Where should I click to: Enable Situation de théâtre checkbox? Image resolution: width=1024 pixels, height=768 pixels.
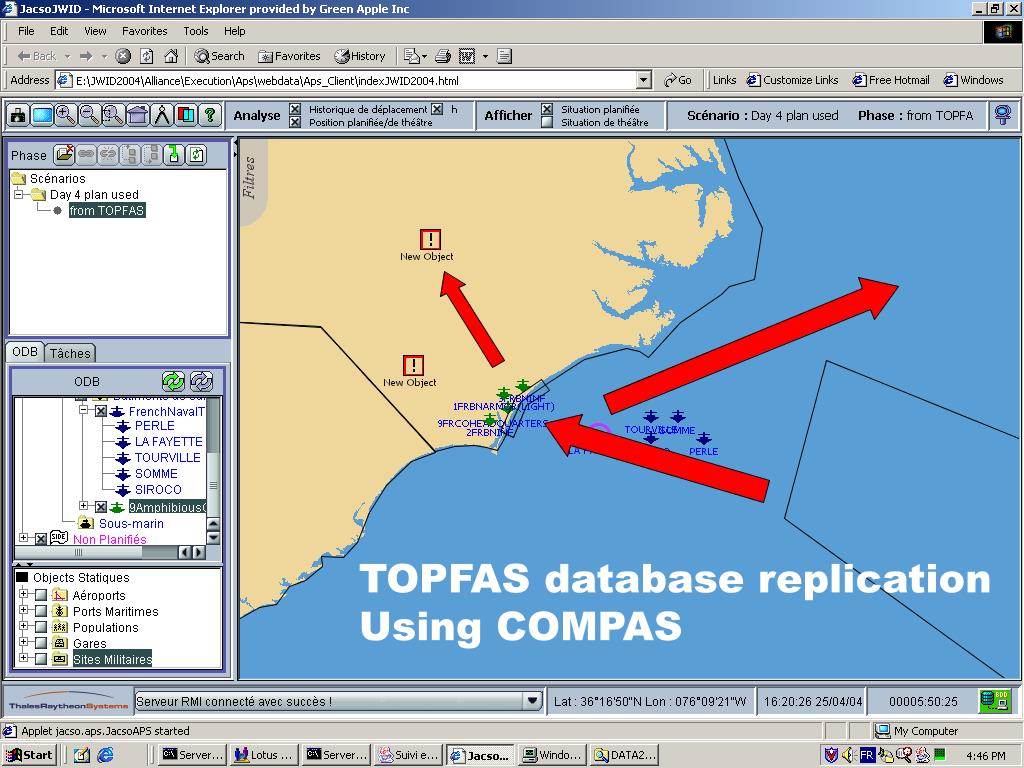(547, 122)
